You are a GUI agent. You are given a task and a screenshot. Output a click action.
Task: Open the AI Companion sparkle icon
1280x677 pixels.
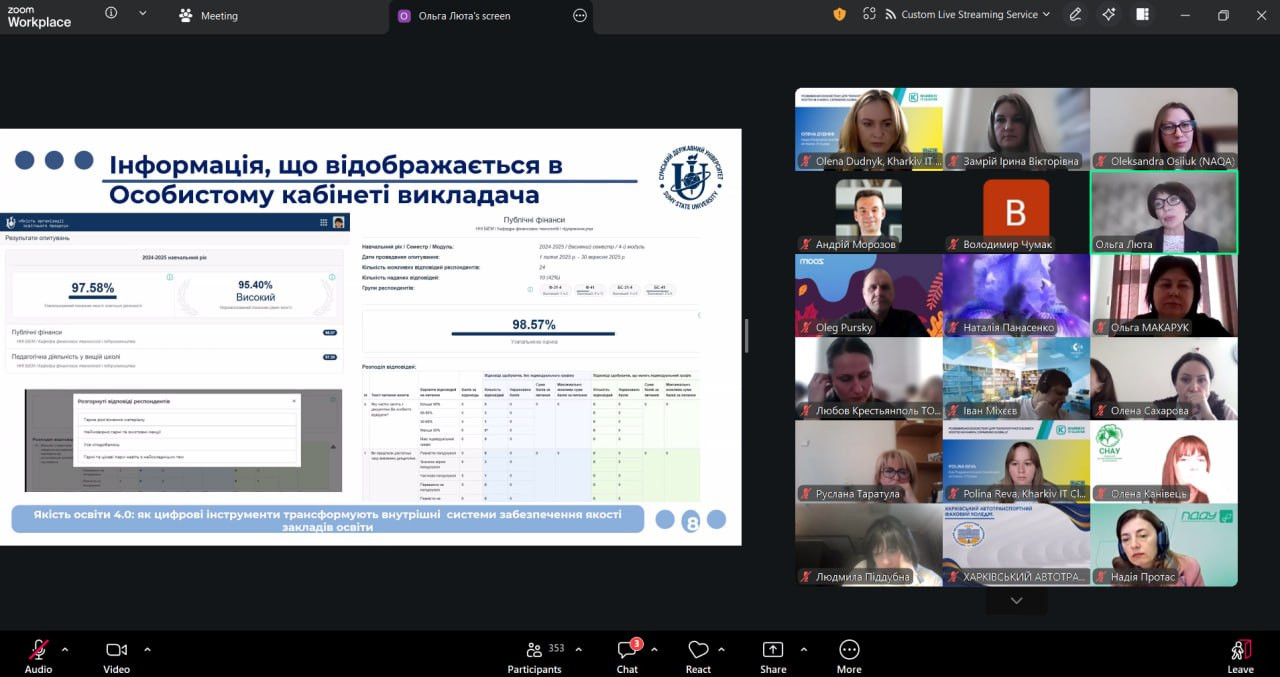1108,15
